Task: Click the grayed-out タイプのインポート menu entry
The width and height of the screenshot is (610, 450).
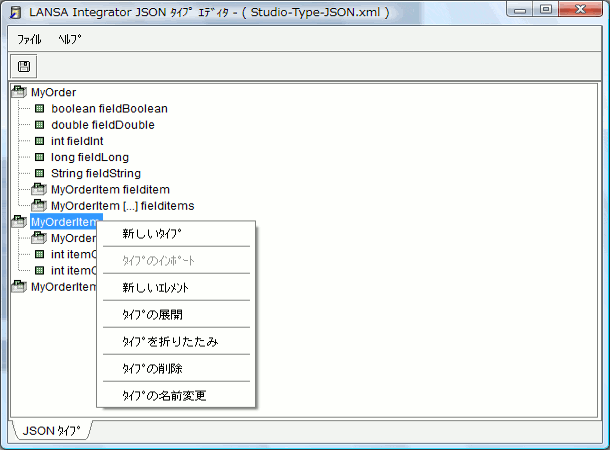Action: click(x=176, y=260)
